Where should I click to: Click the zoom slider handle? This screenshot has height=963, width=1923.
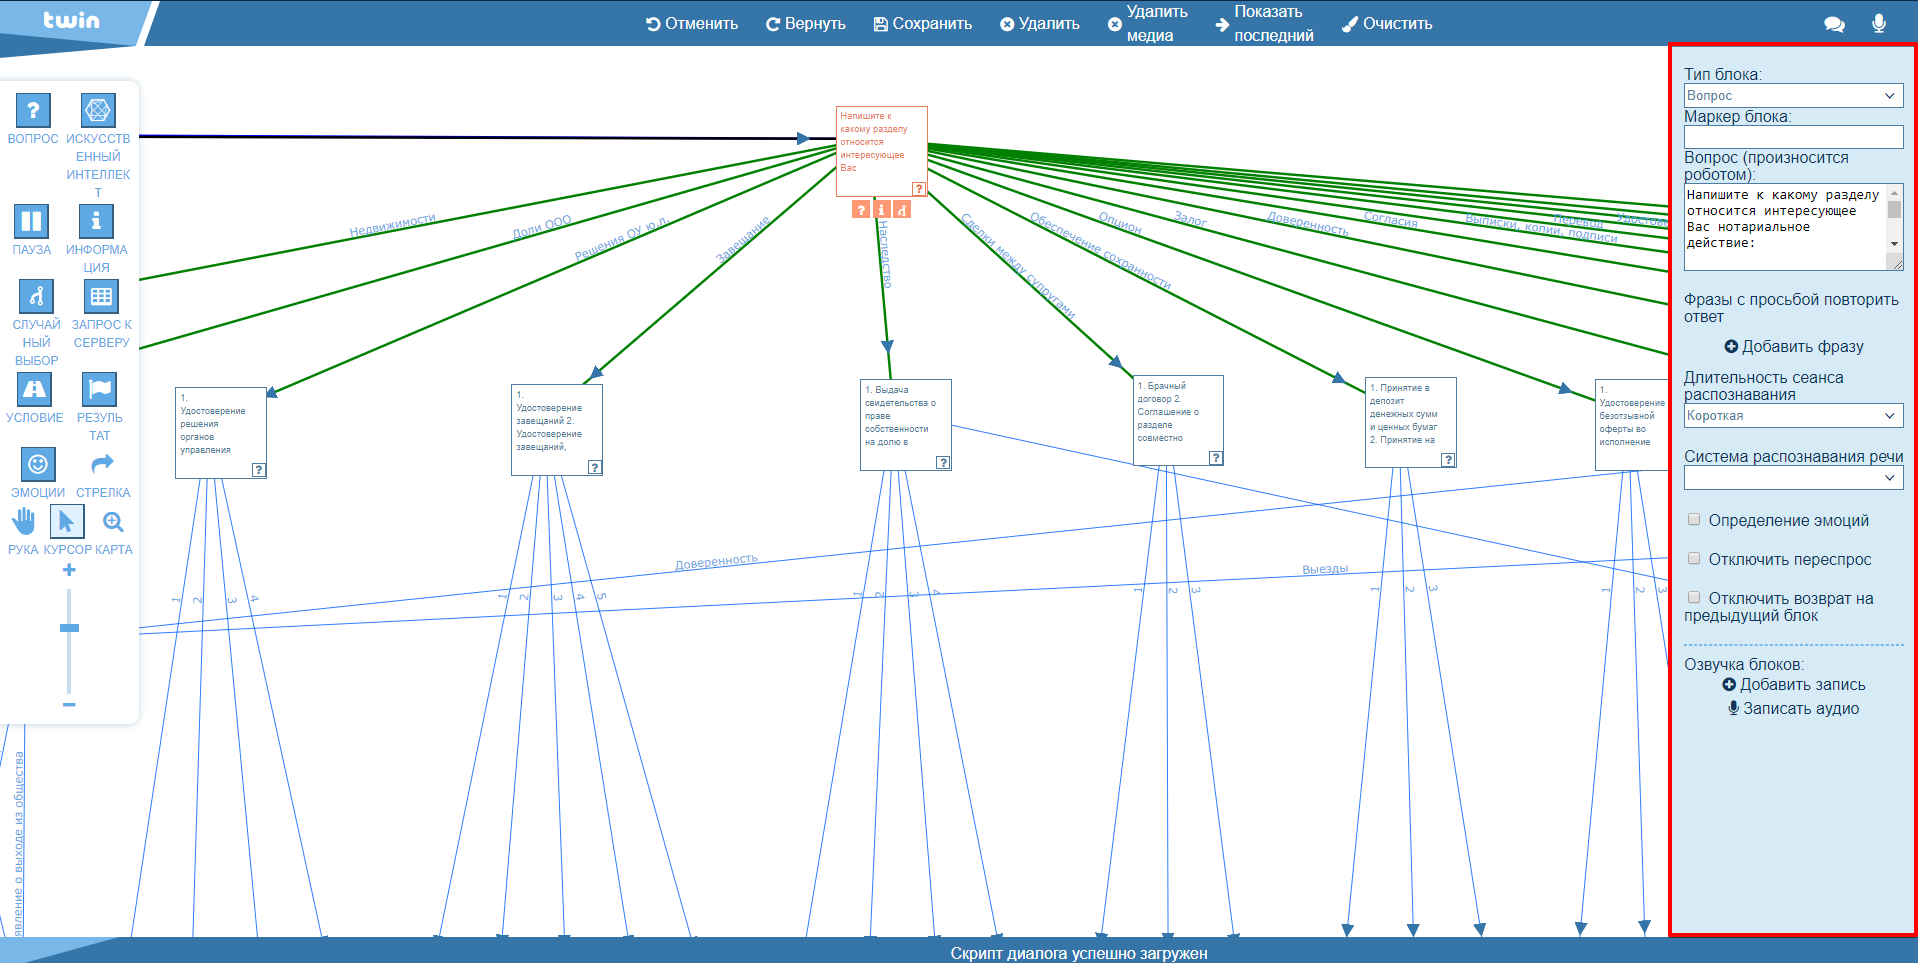[69, 628]
